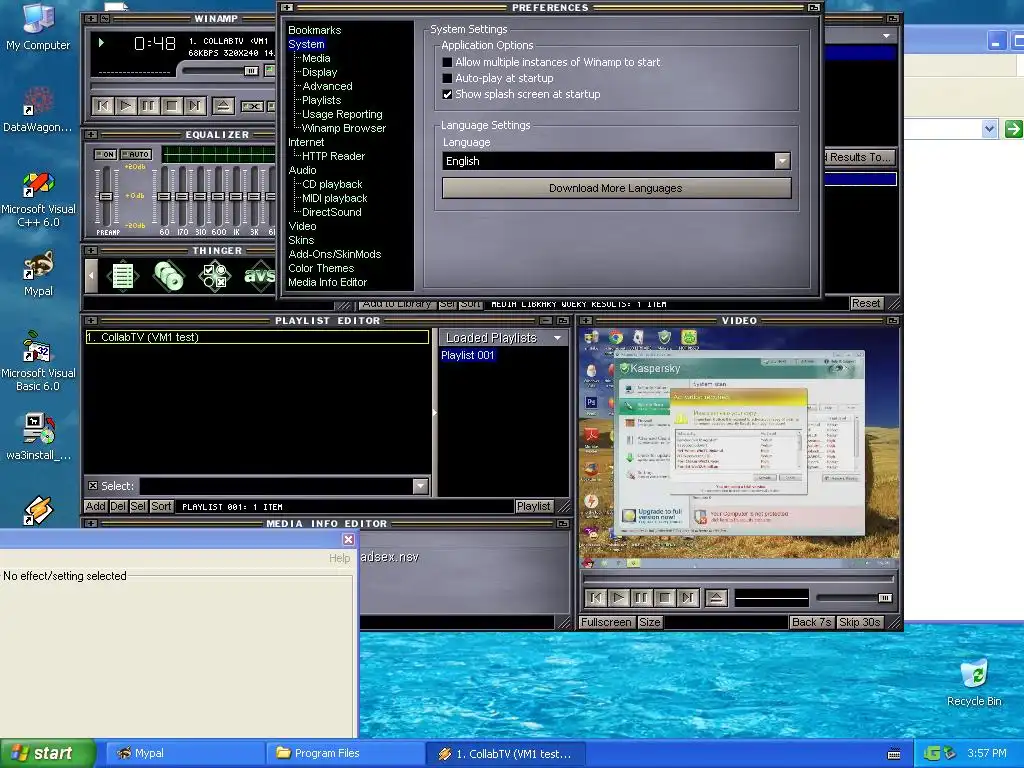Click Eject in Video window controls
The width and height of the screenshot is (1024, 768).
(716, 598)
